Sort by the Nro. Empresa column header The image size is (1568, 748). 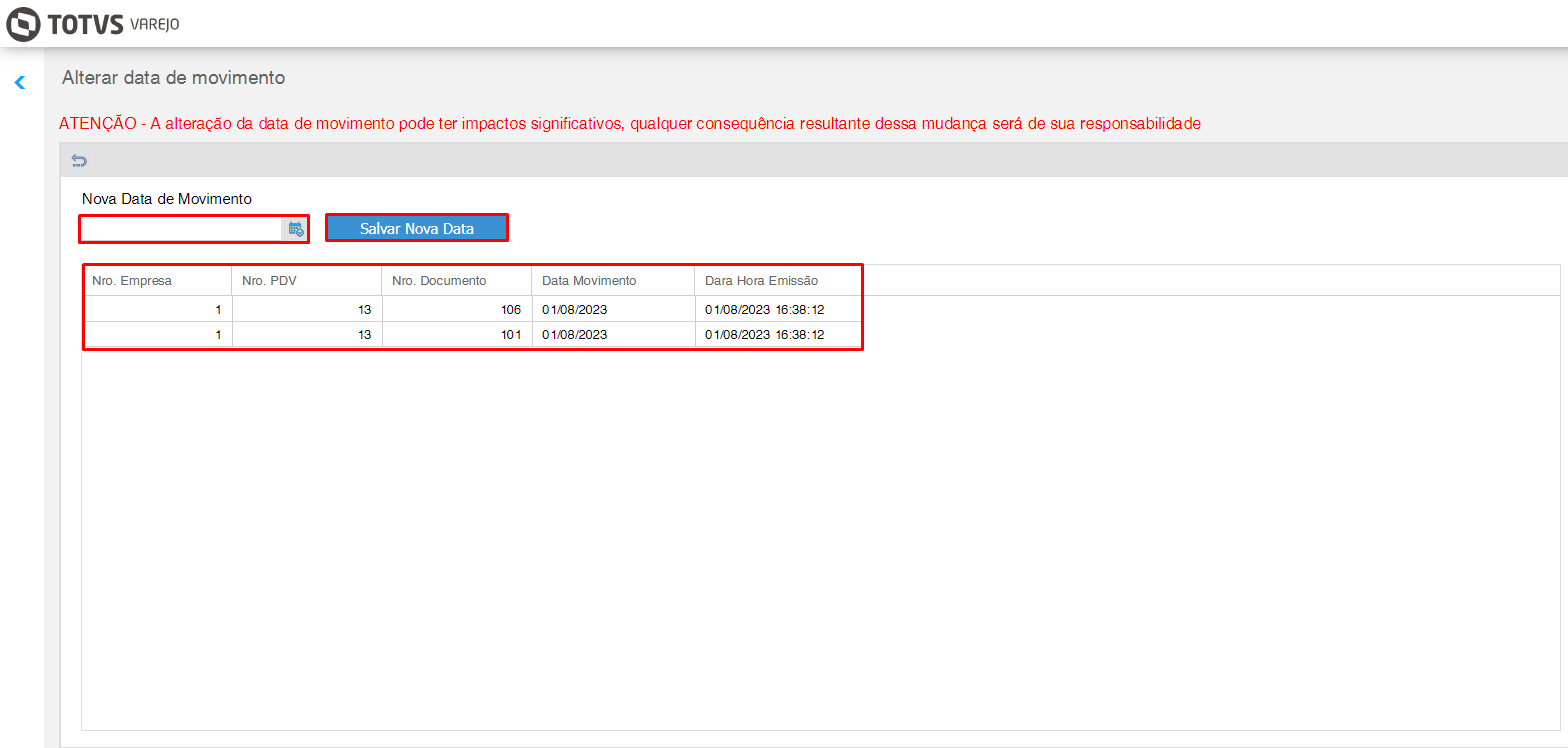pos(157,281)
